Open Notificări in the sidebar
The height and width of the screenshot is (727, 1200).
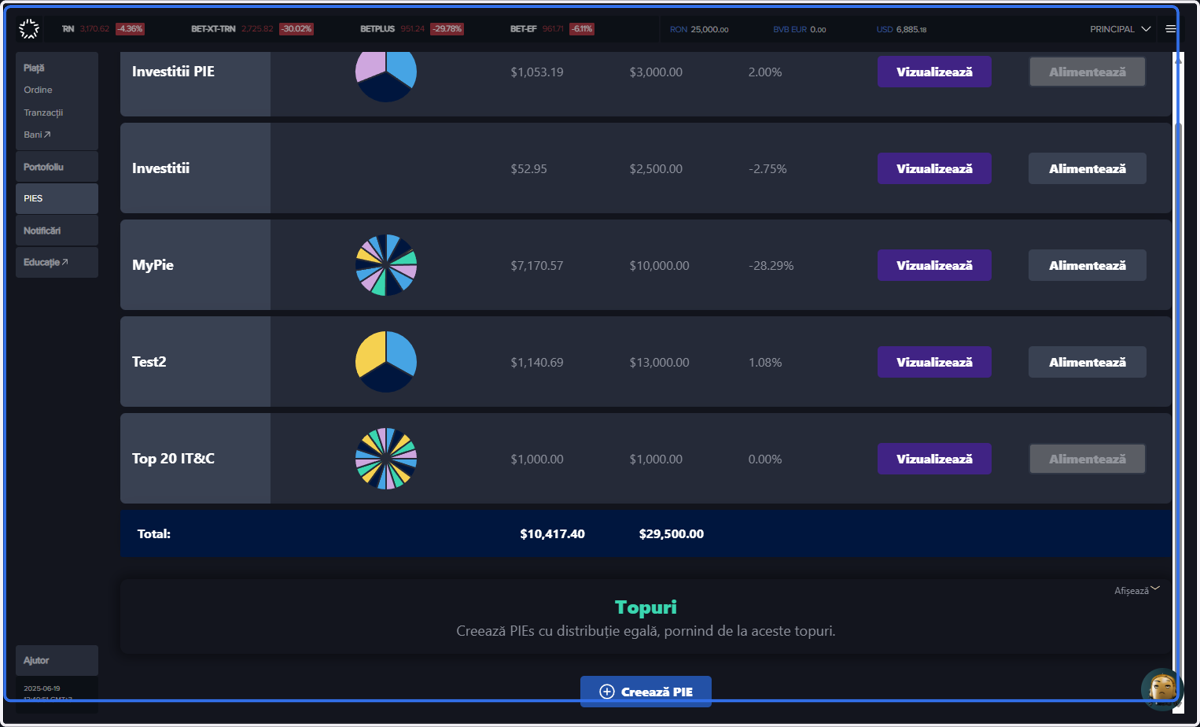[57, 230]
